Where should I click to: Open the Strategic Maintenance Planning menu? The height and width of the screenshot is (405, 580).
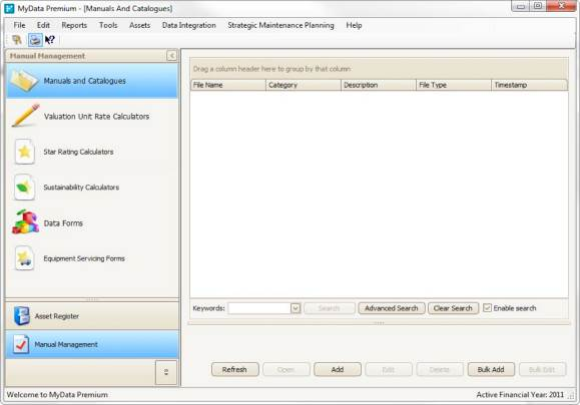click(281, 25)
